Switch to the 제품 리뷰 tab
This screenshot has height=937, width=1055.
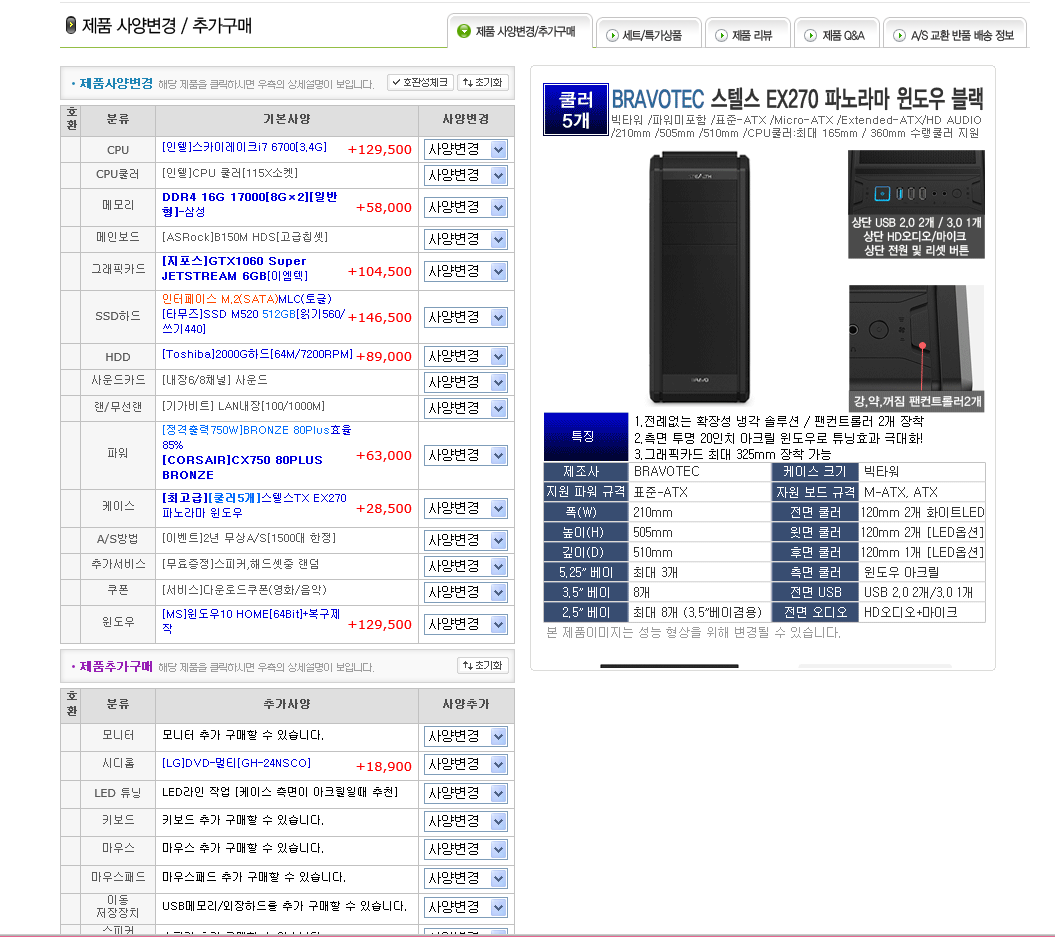748,35
